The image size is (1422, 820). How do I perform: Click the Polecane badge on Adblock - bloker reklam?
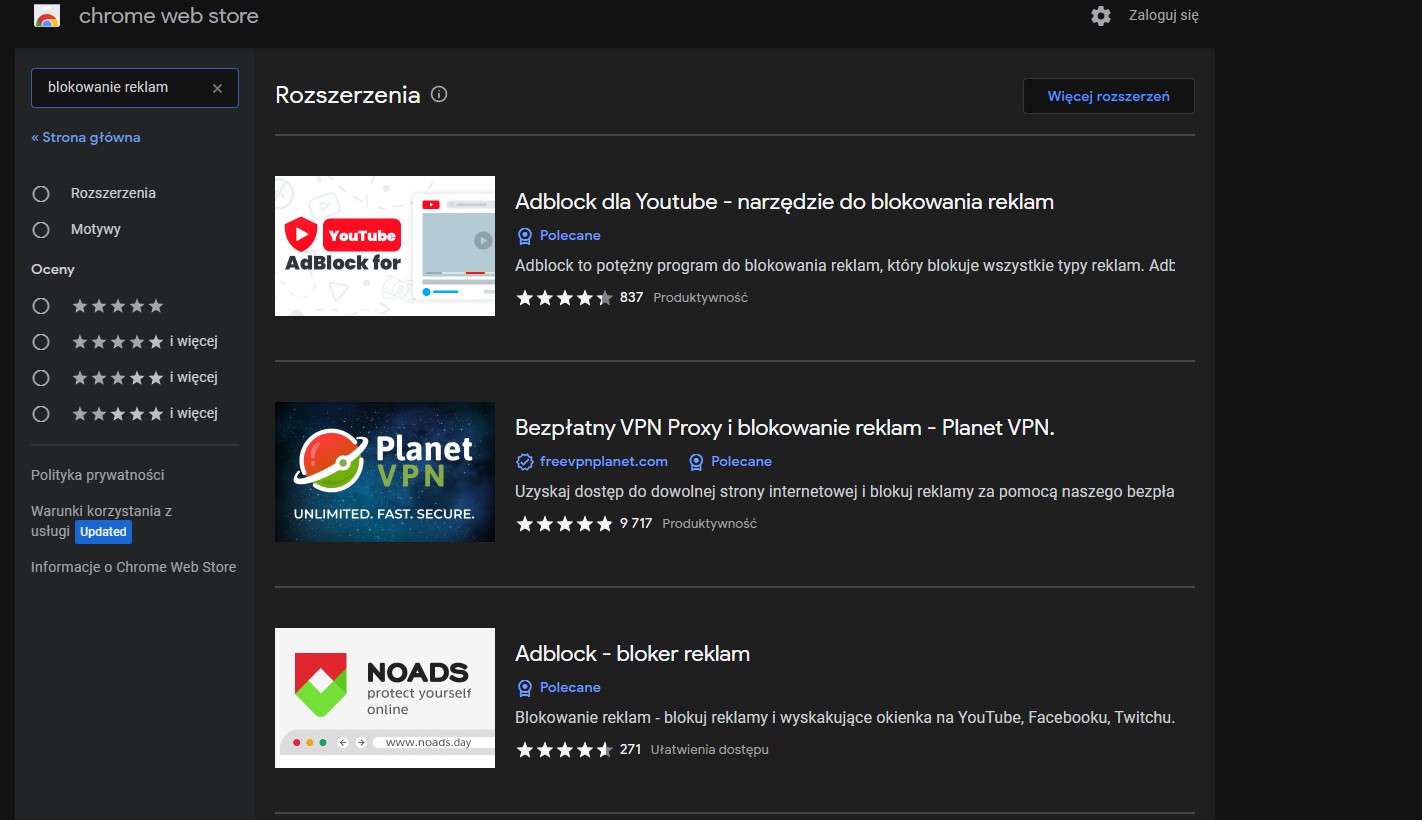pos(557,687)
